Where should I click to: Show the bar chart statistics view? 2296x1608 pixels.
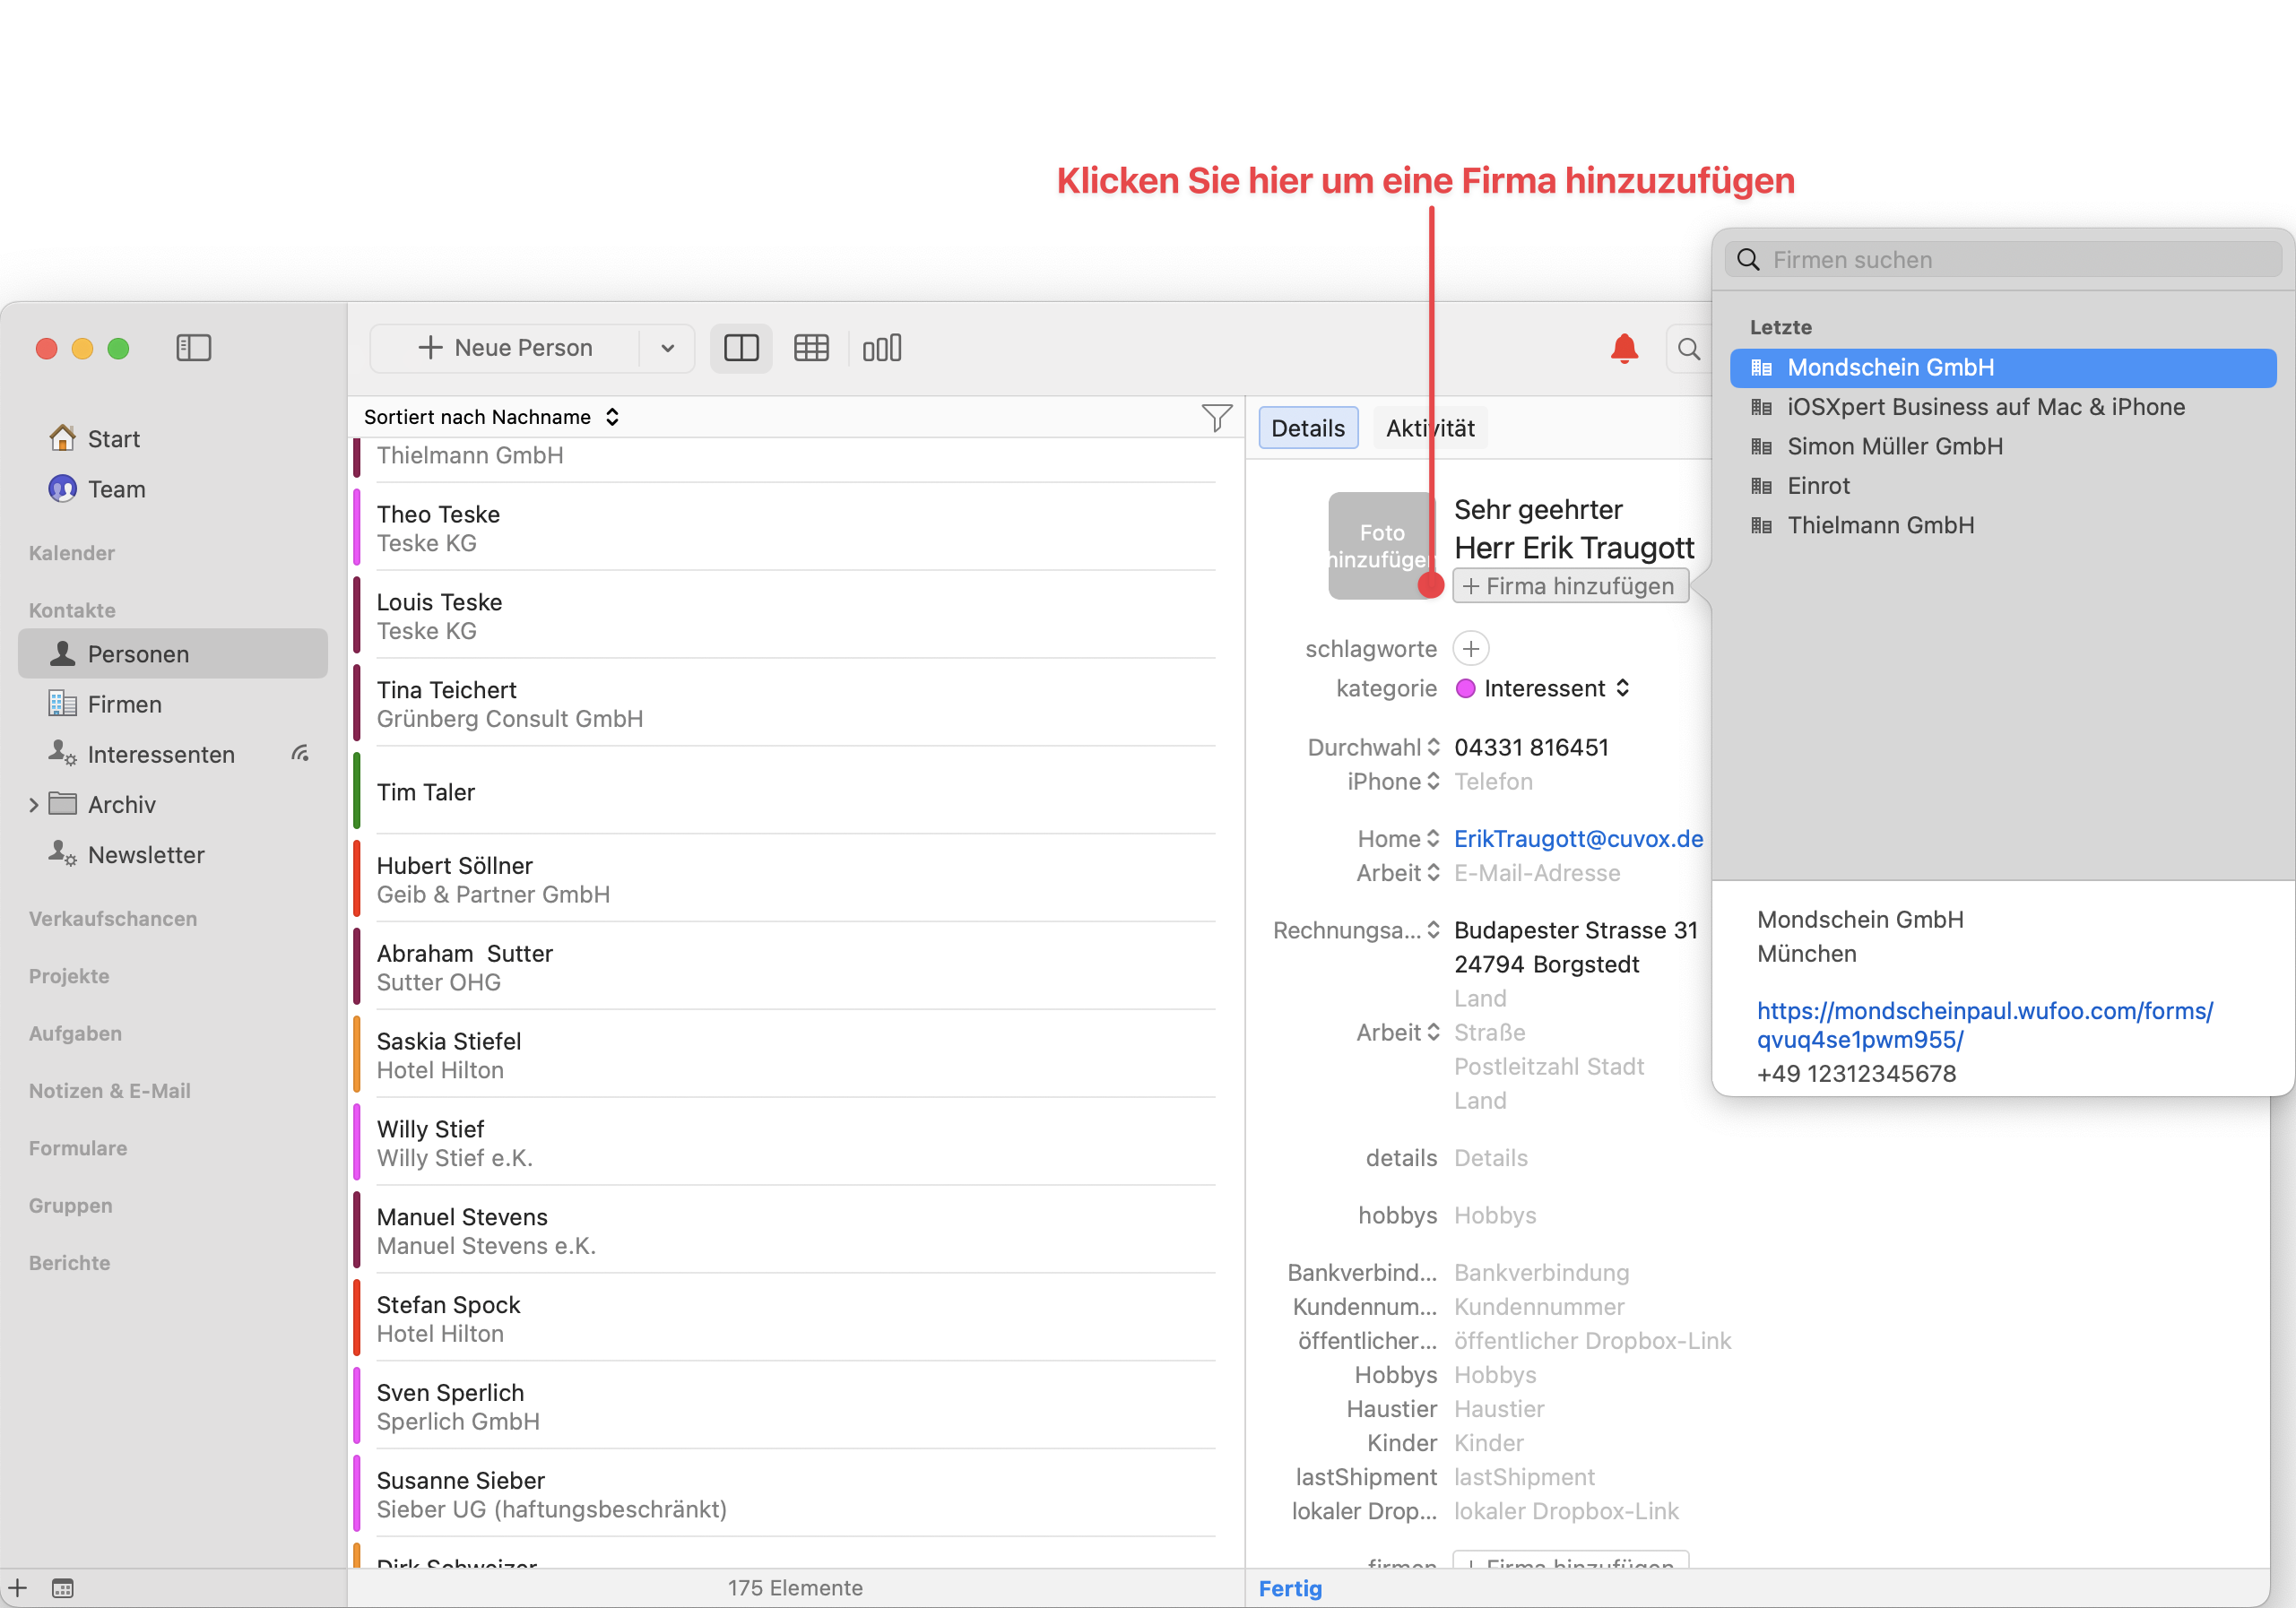(x=882, y=347)
